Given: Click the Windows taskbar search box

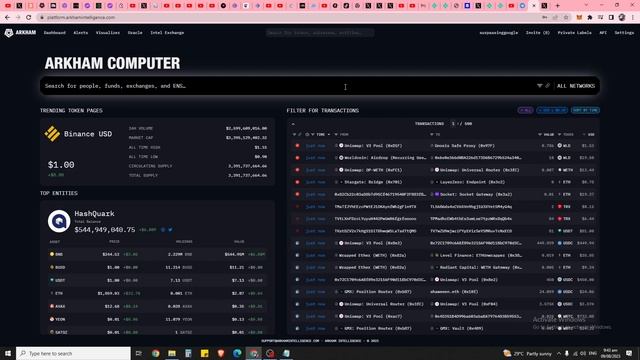Looking at the screenshot, I should 73,353.
